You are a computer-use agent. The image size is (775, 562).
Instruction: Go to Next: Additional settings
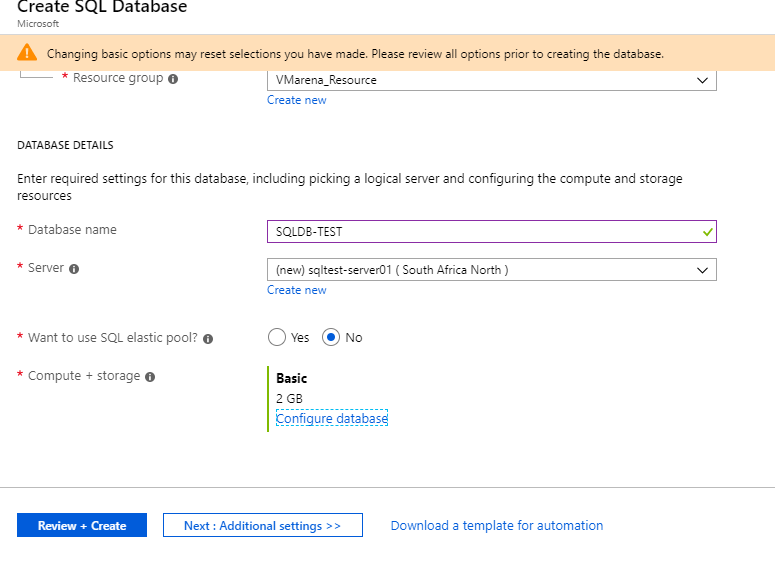pos(263,525)
